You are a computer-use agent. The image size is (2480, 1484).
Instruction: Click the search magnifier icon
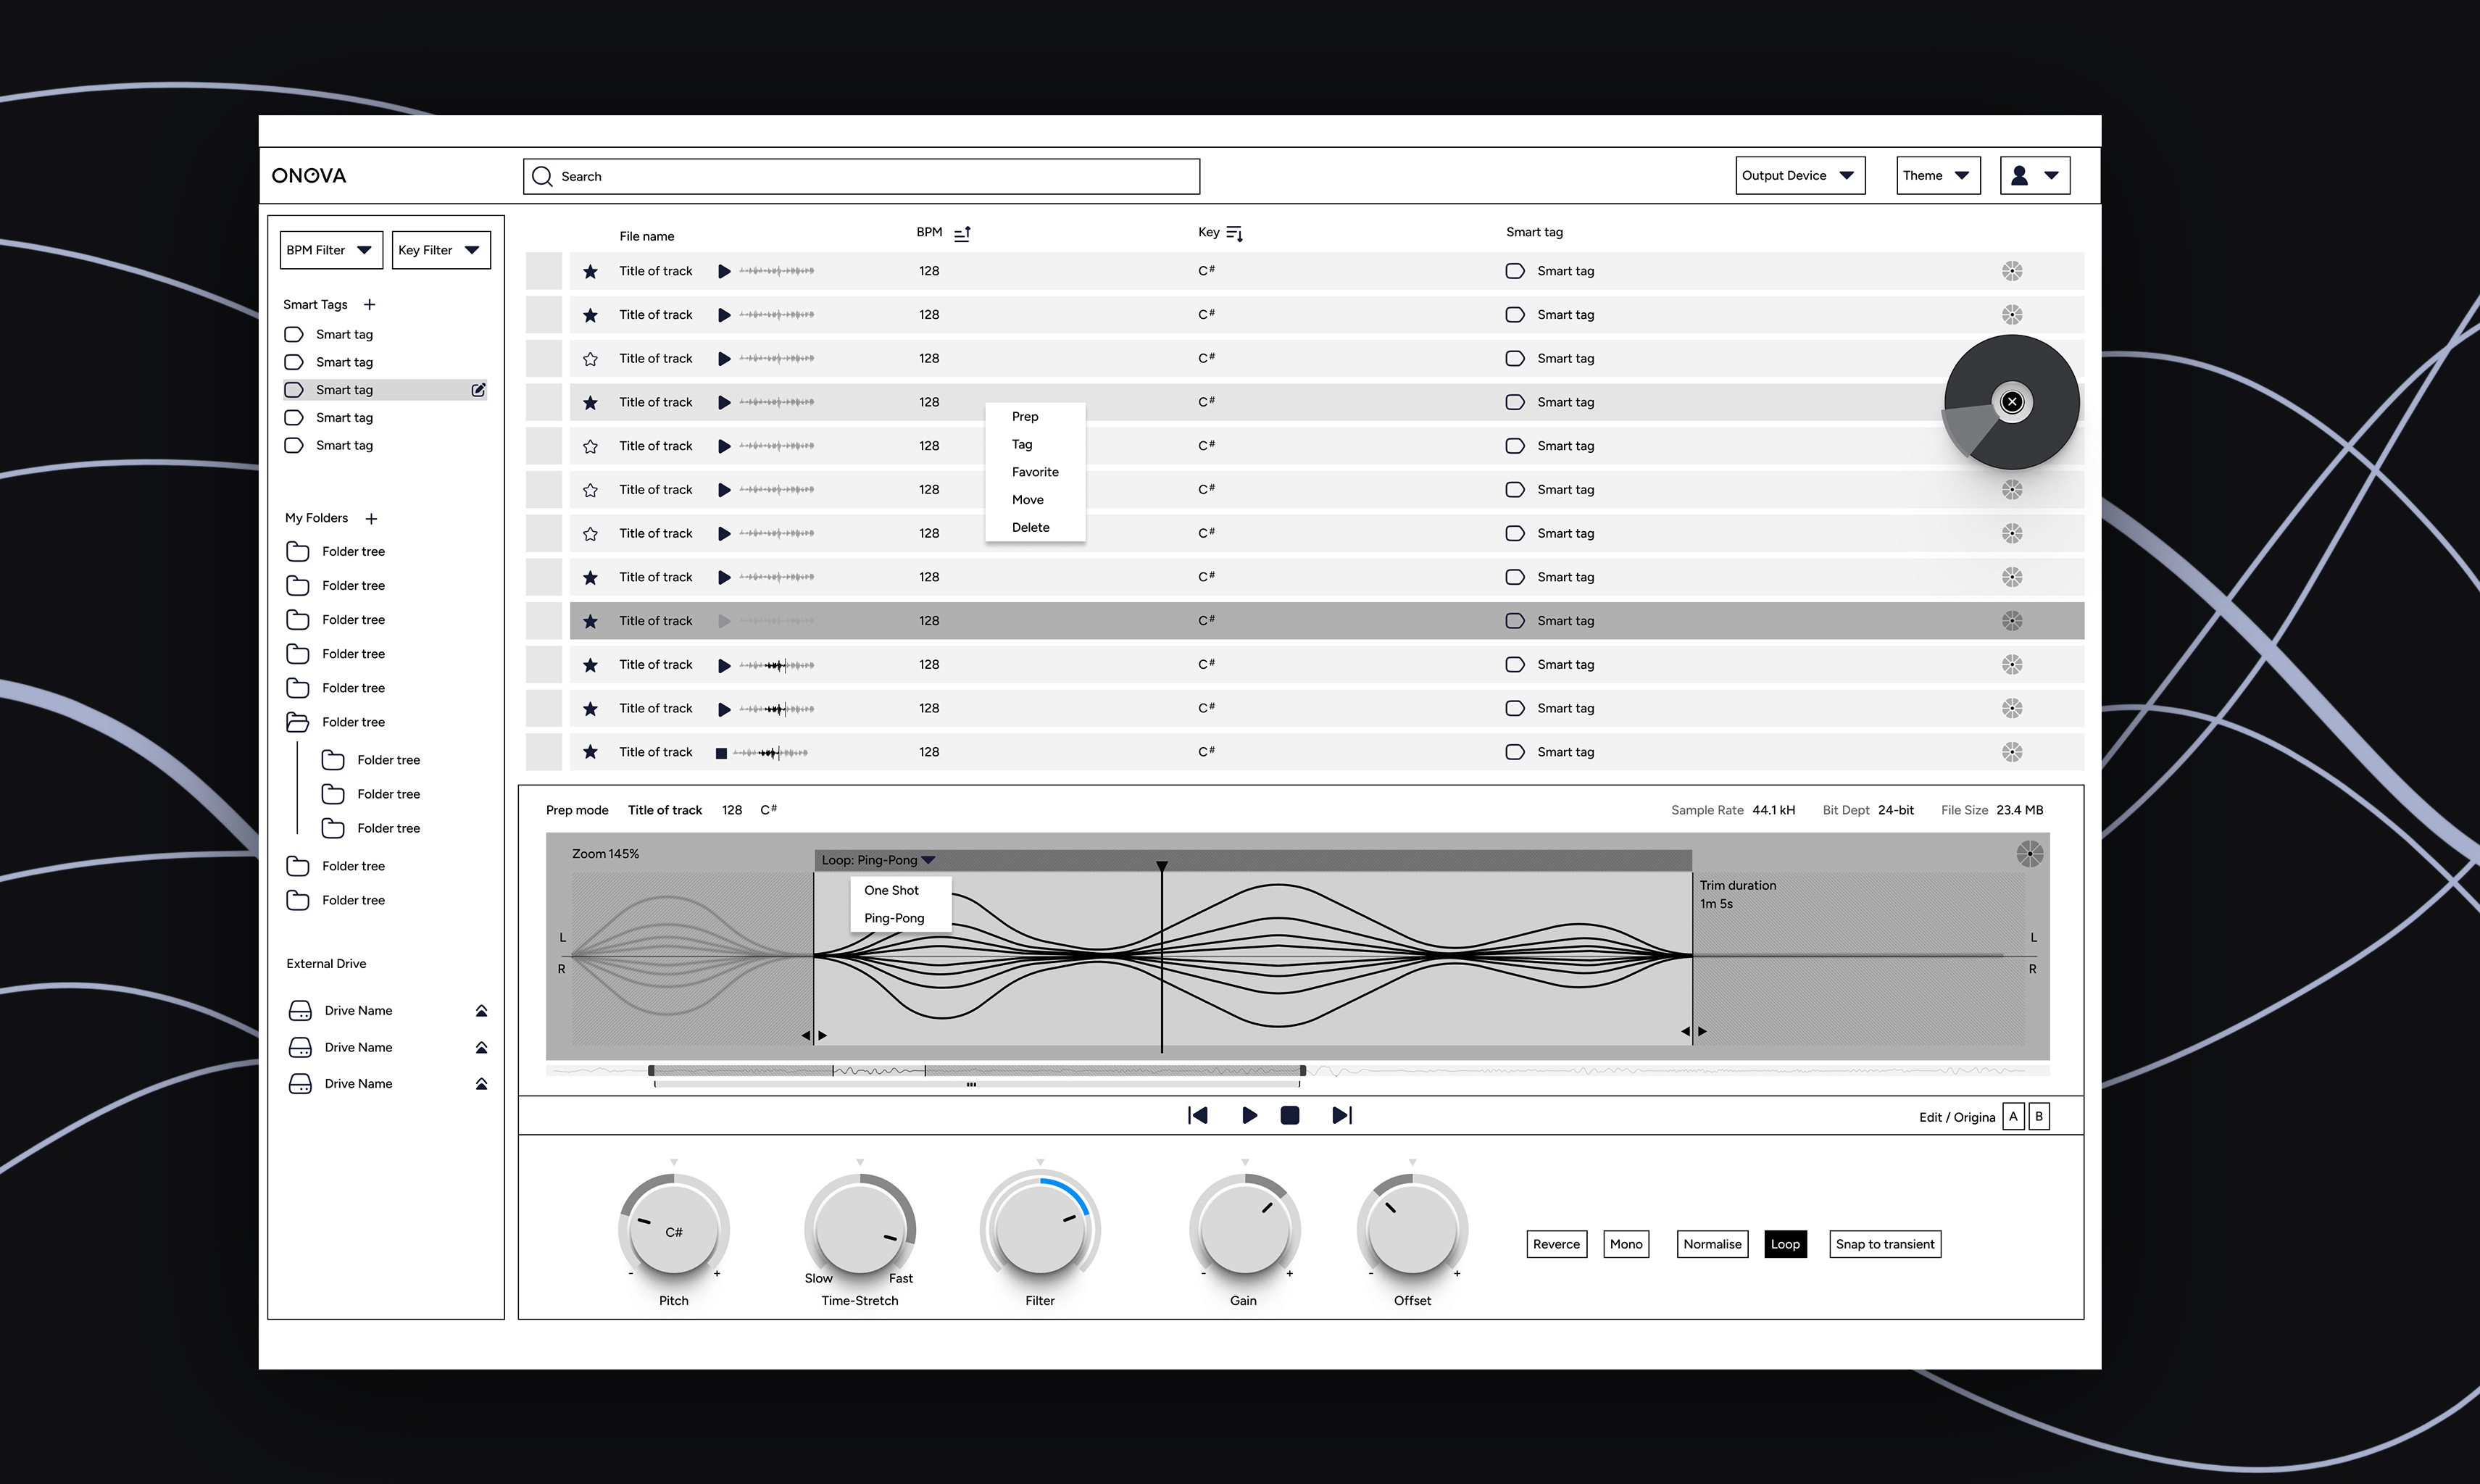[x=542, y=176]
